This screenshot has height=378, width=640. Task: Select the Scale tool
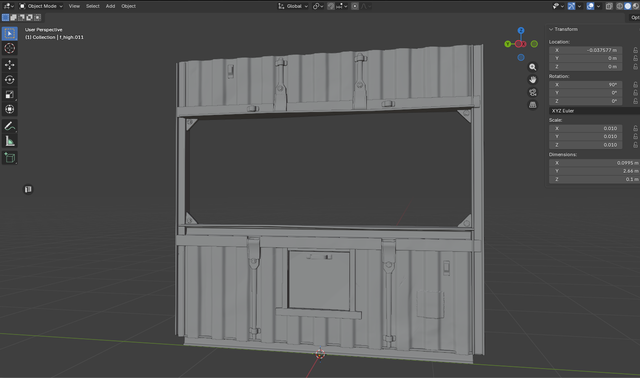click(x=9, y=94)
